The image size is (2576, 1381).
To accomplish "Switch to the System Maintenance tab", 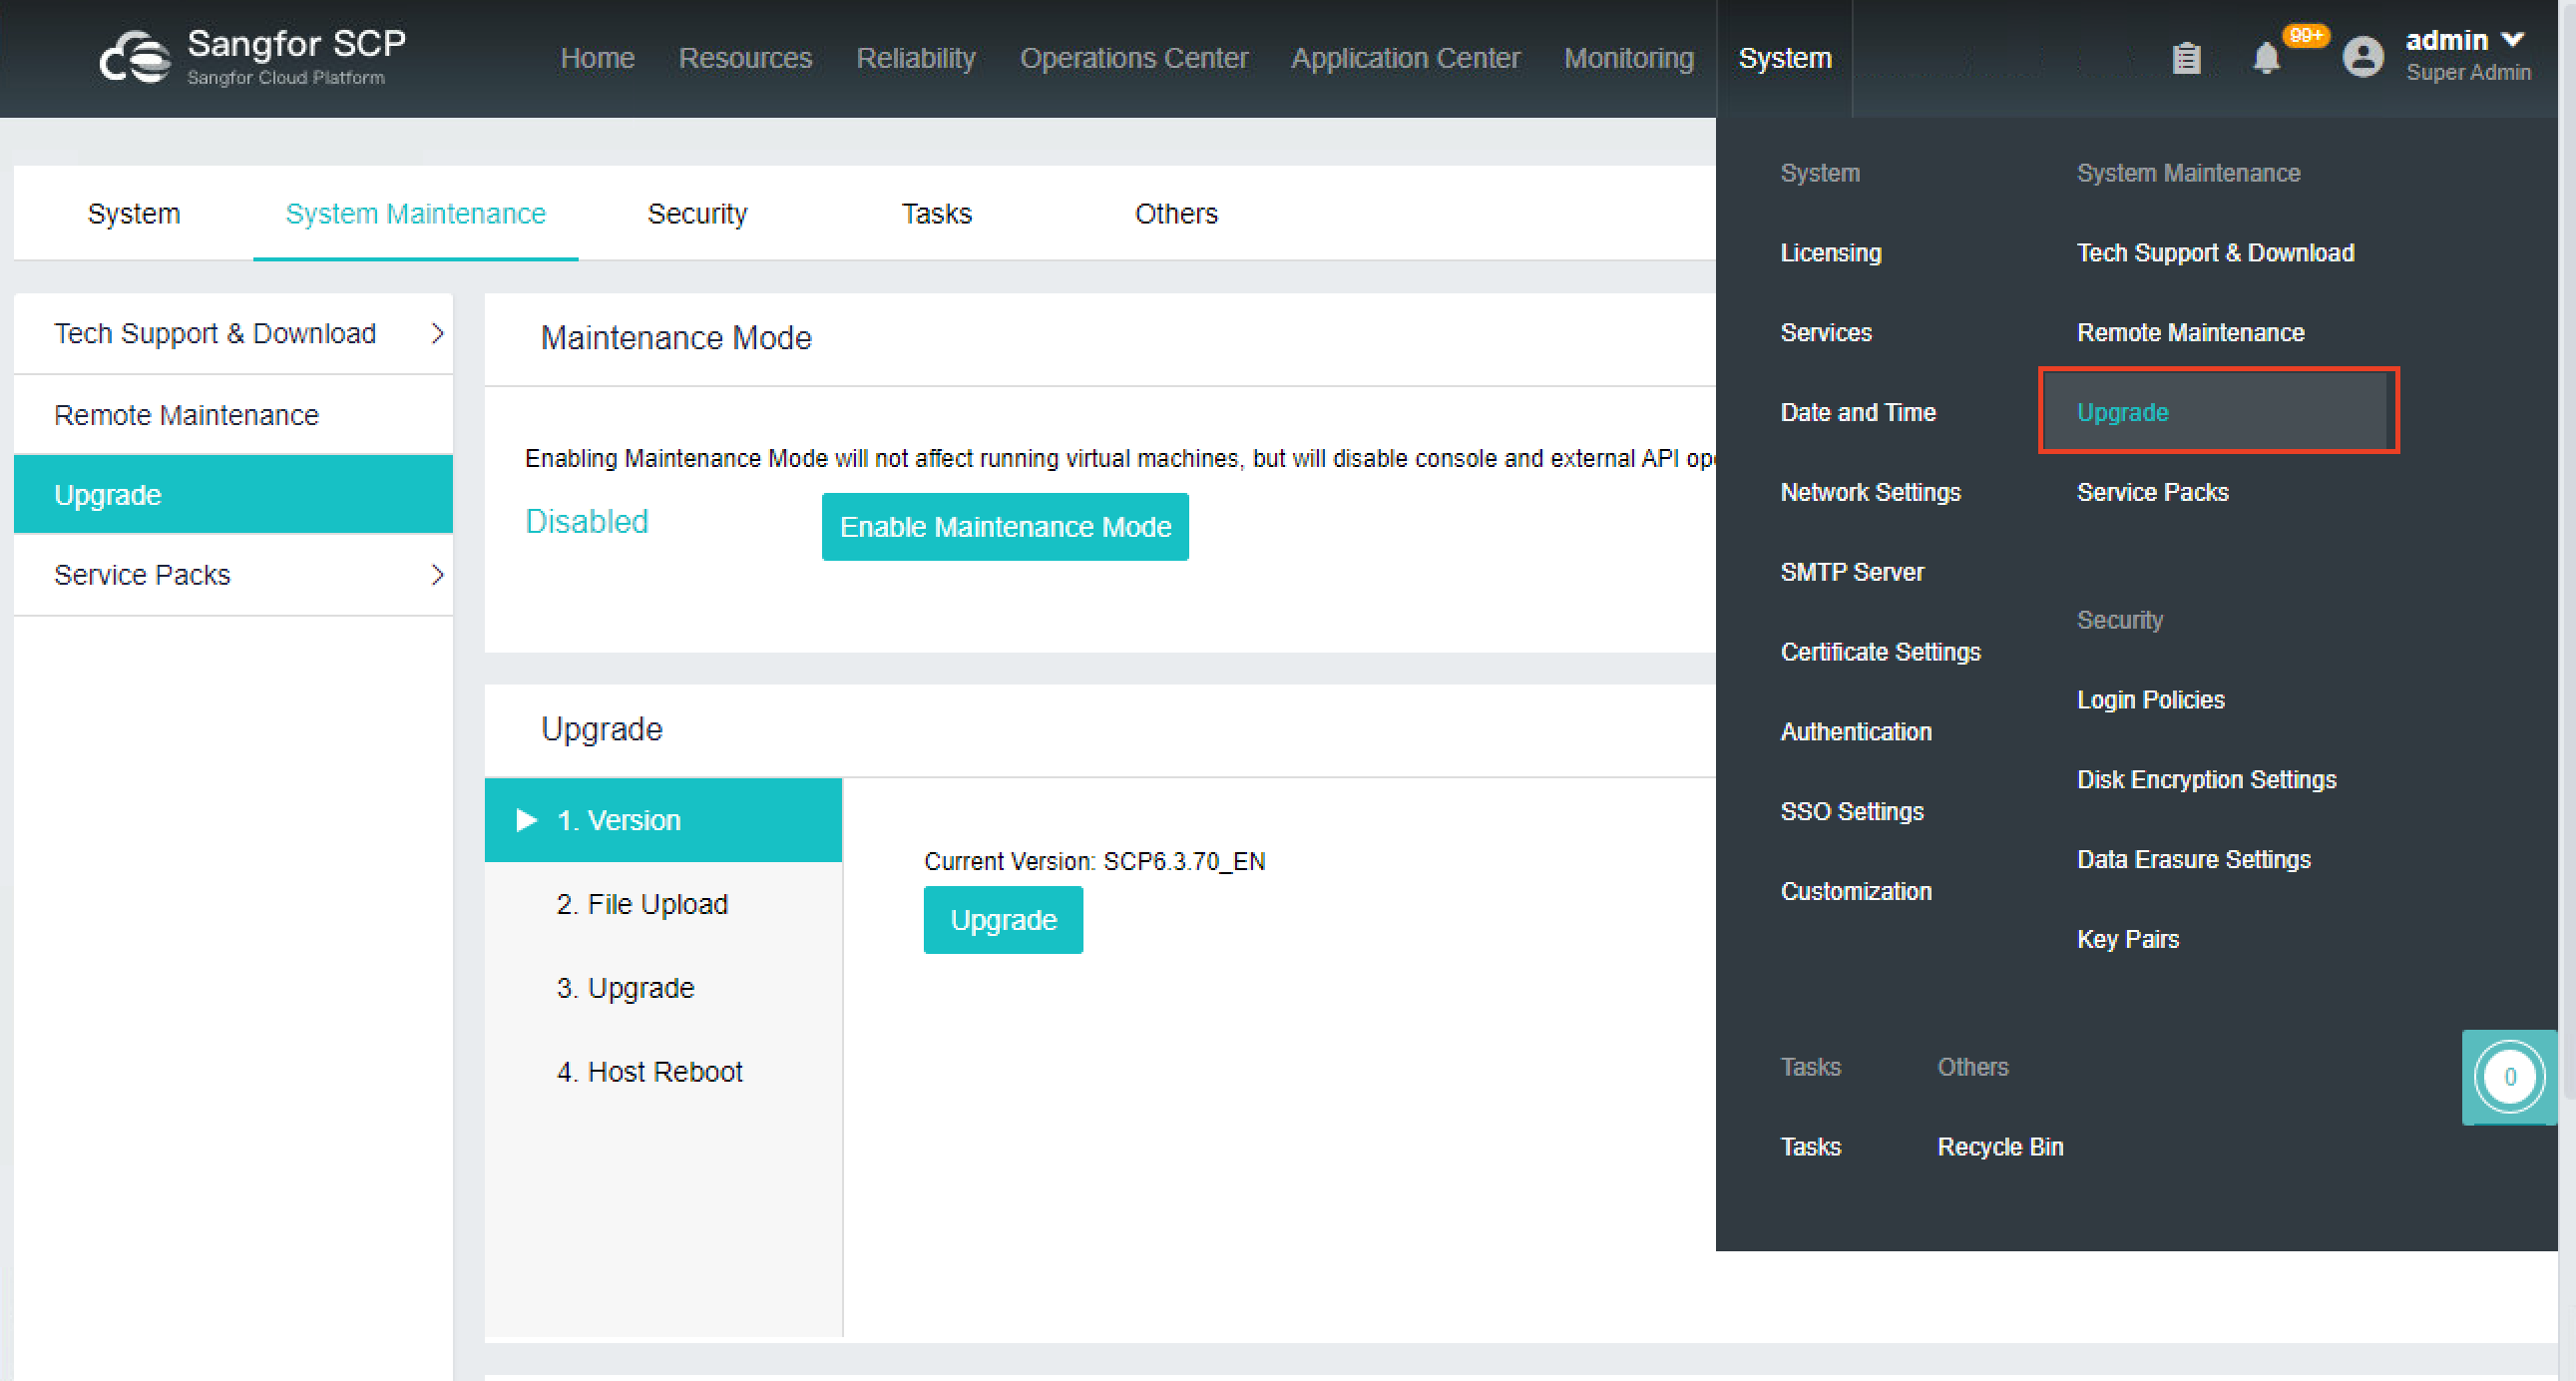I will [x=416, y=213].
